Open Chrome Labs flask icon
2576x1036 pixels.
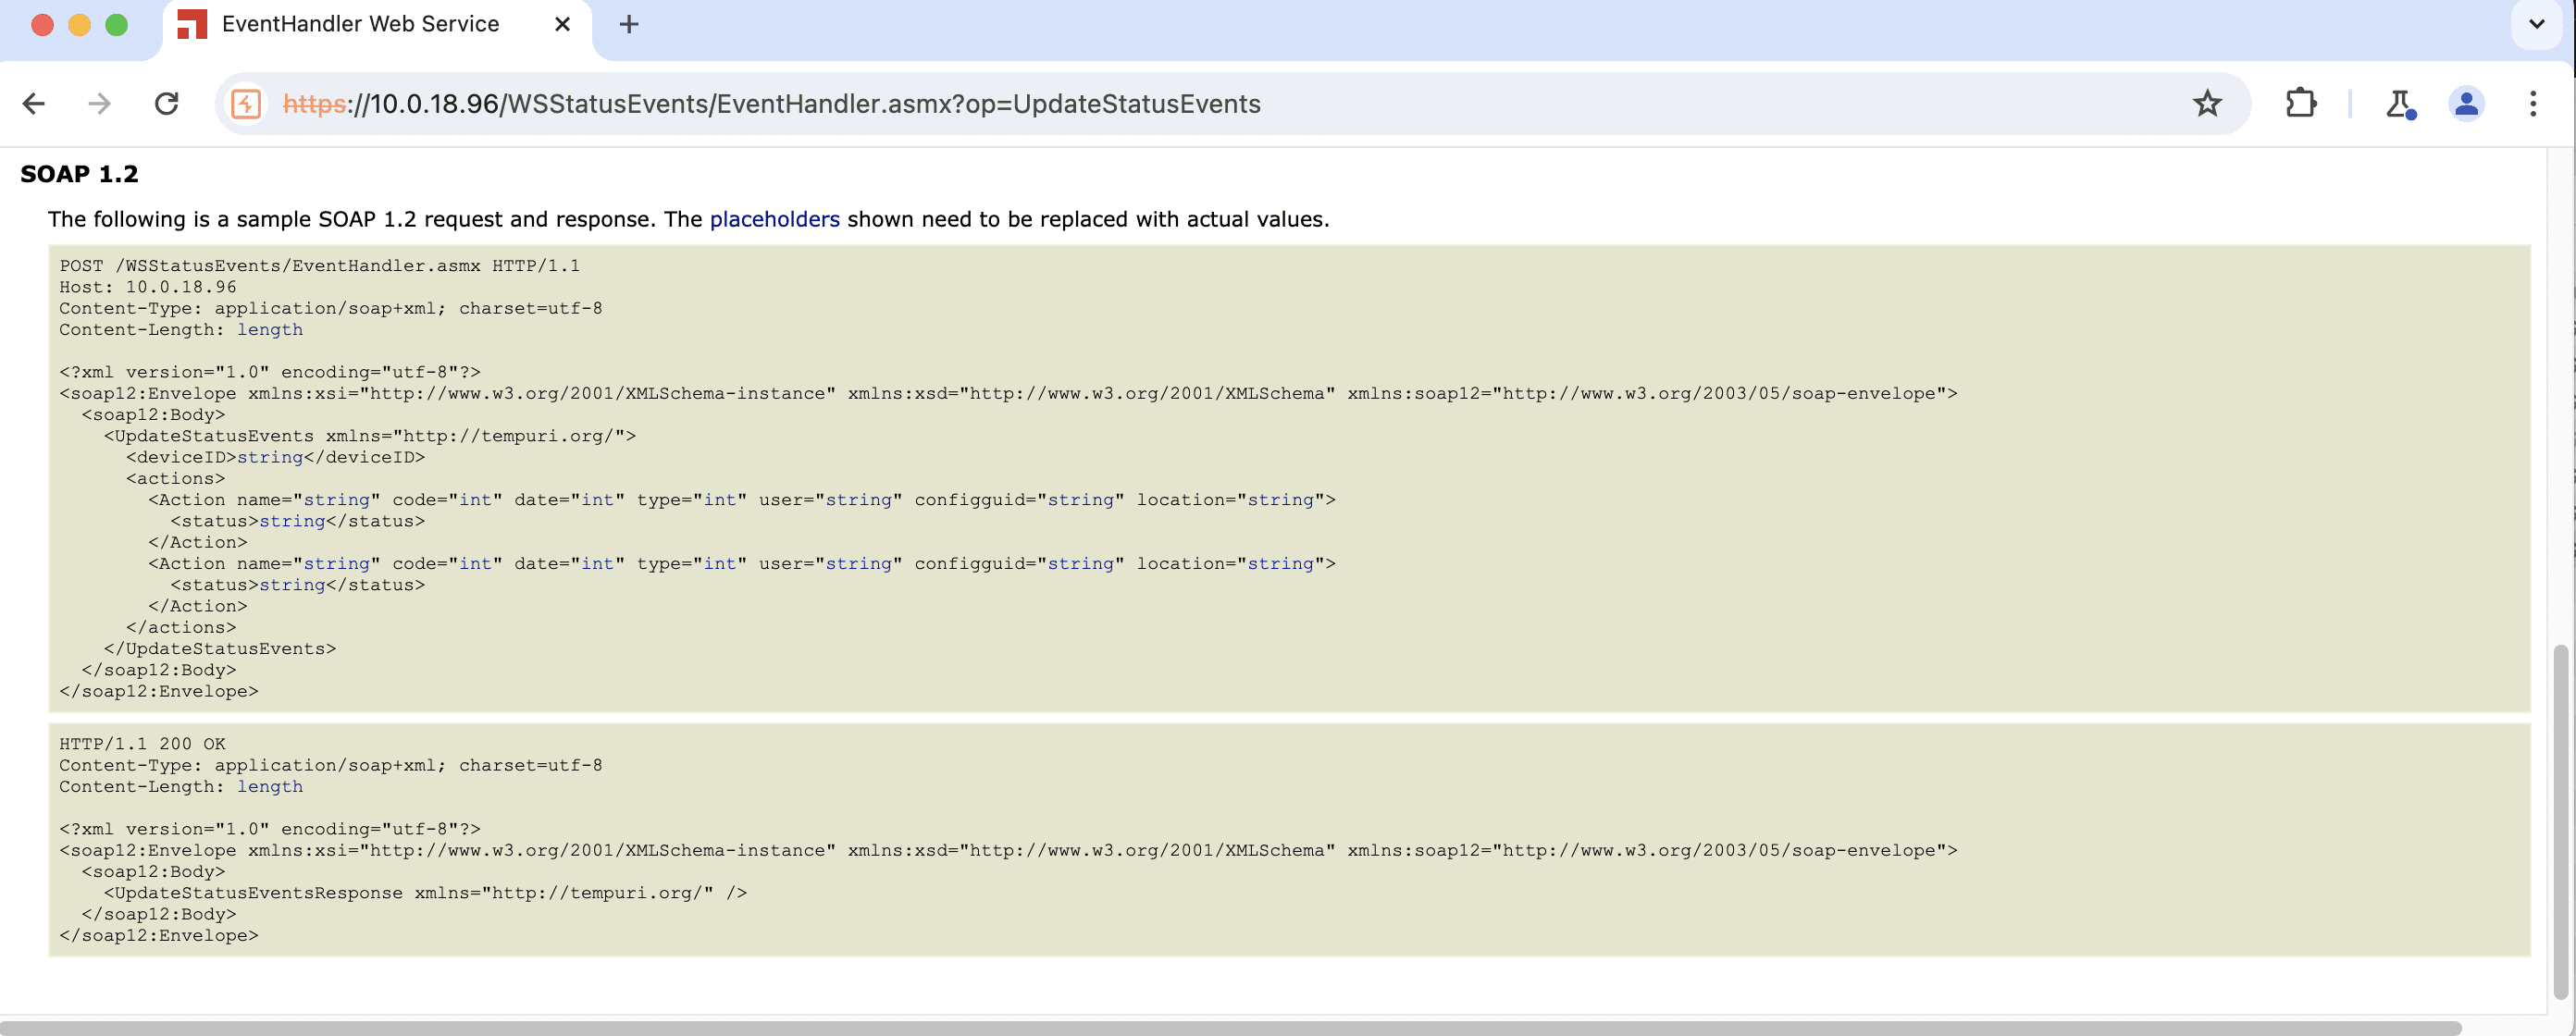tap(2399, 104)
